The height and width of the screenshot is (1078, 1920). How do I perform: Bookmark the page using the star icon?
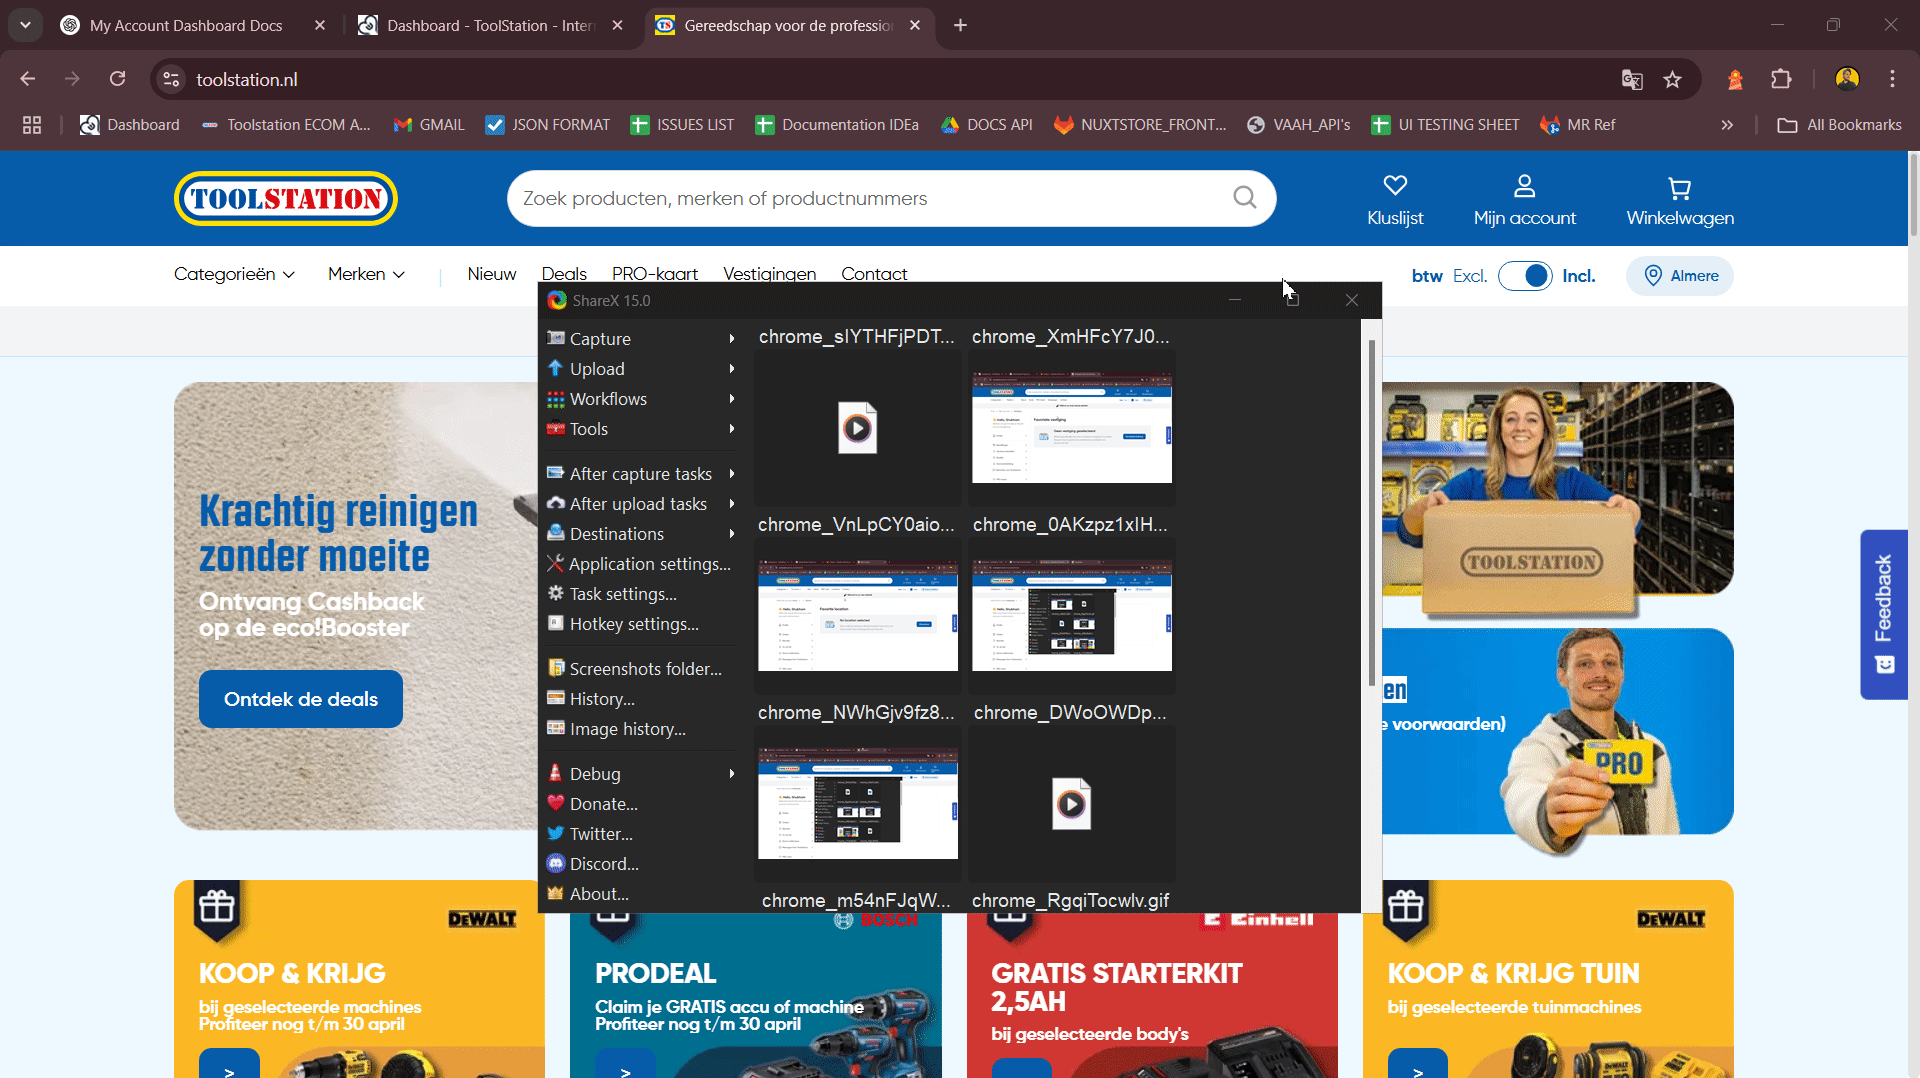click(1673, 79)
